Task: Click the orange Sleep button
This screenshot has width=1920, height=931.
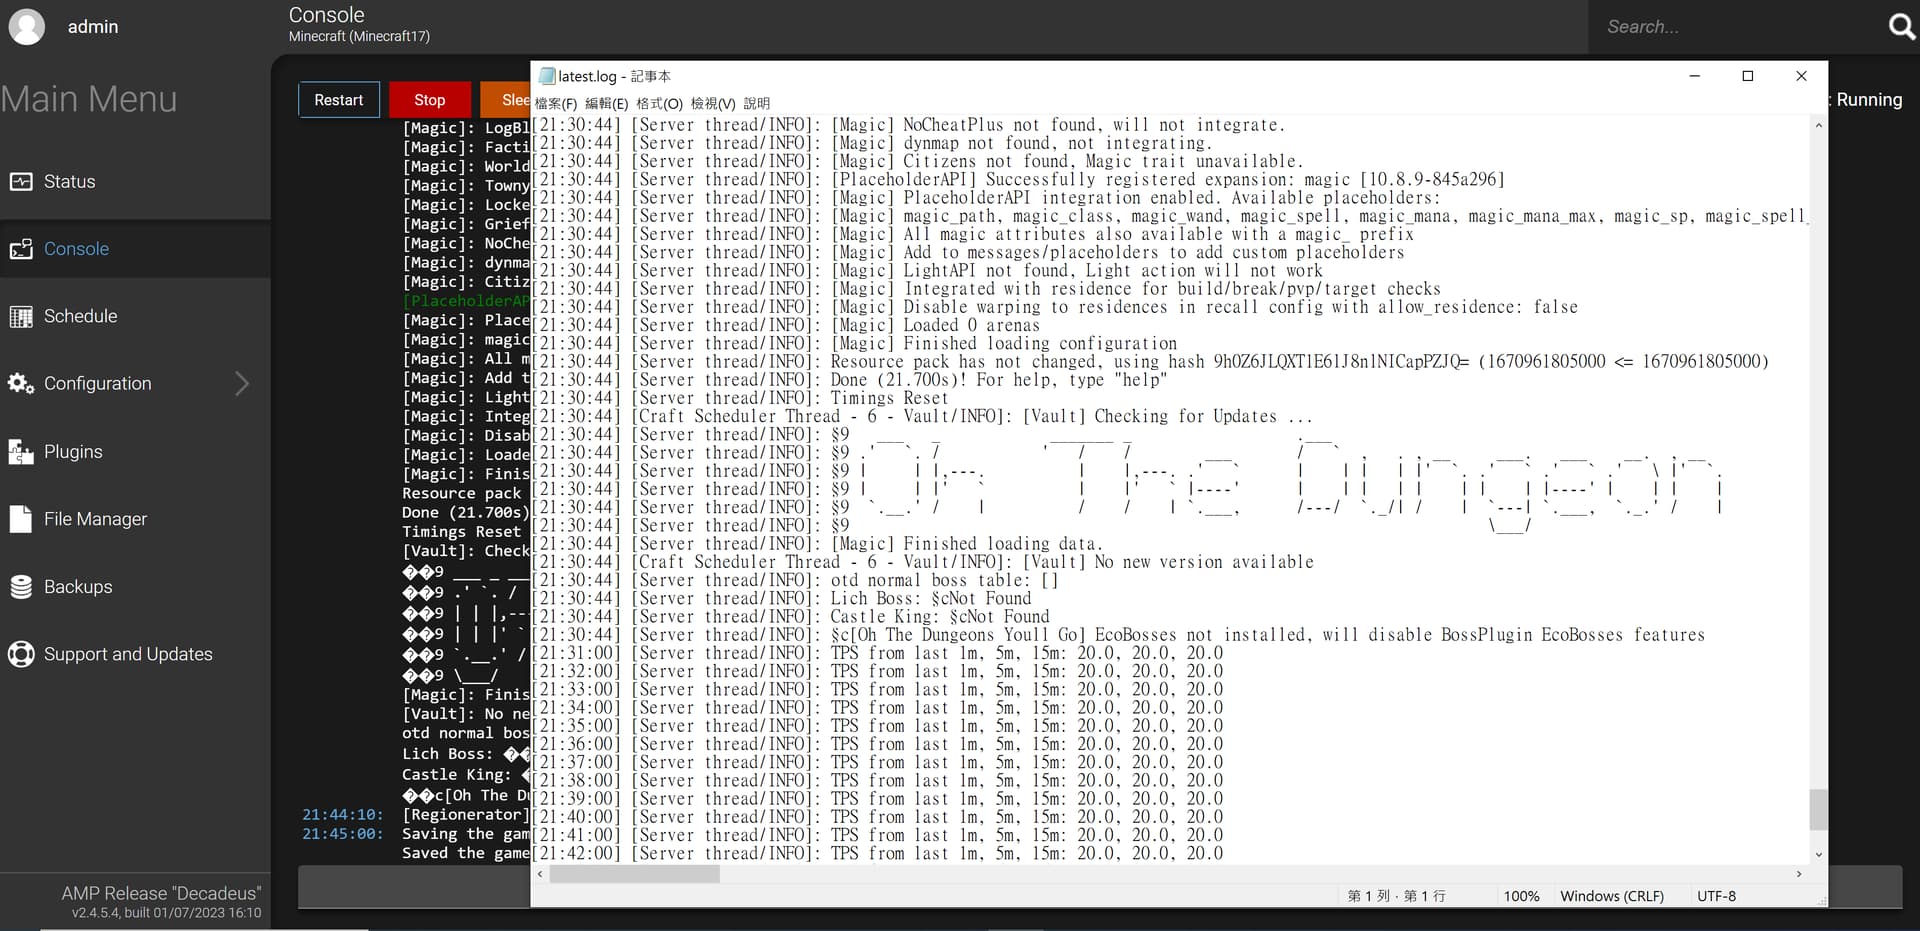Action: (x=505, y=100)
